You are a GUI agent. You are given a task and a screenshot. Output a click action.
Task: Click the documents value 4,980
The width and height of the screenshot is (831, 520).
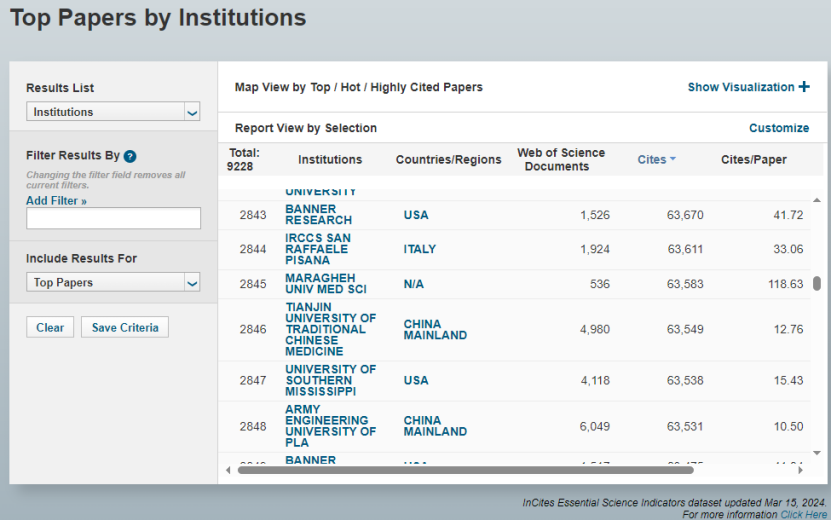pos(595,329)
